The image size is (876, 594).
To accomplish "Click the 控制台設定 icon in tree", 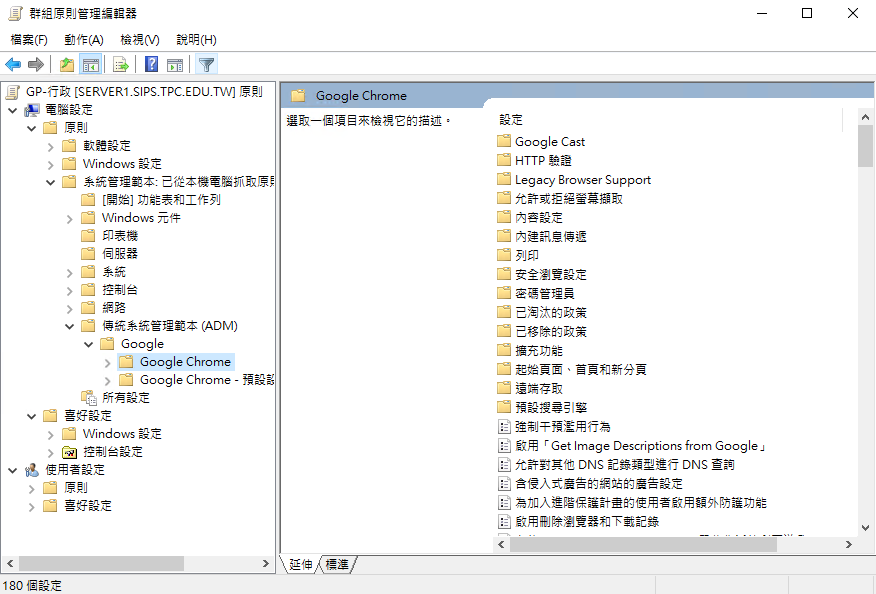I will click(x=69, y=452).
